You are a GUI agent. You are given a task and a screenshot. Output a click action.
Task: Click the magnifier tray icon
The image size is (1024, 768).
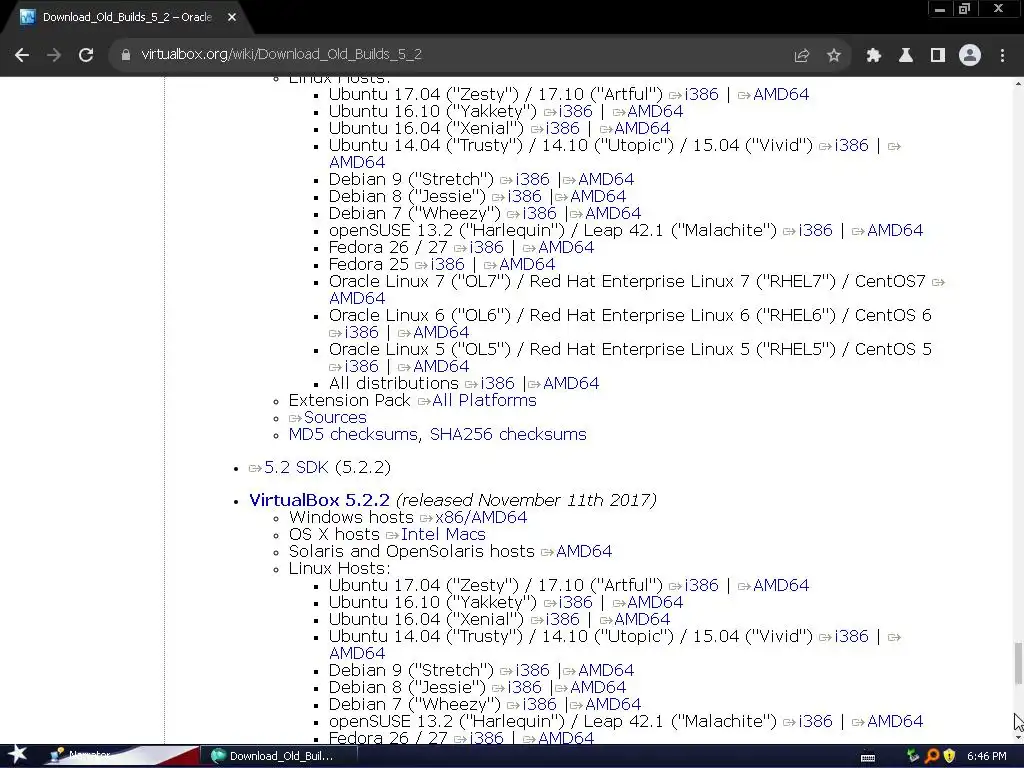(931, 756)
